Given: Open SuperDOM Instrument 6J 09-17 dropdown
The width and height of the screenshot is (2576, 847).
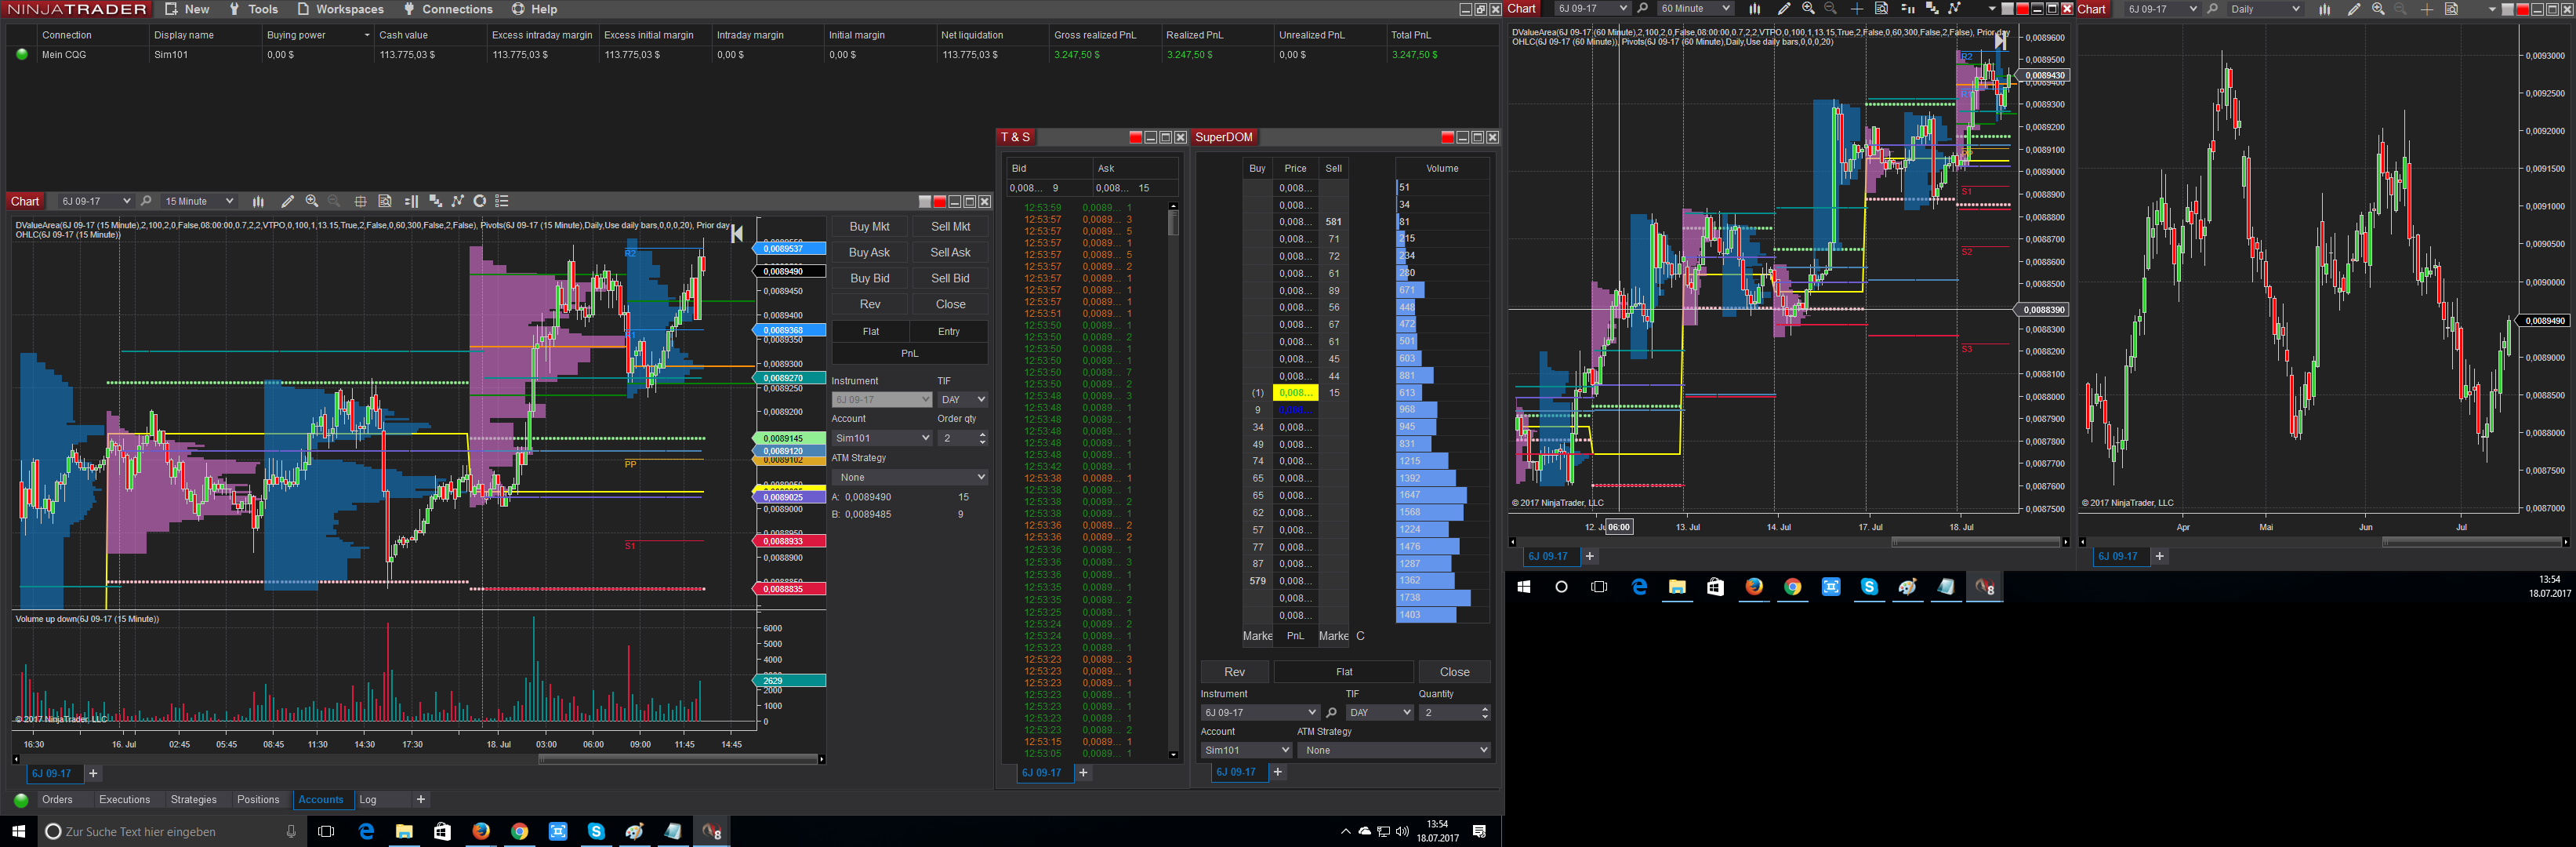Looking at the screenshot, I should tap(1260, 713).
